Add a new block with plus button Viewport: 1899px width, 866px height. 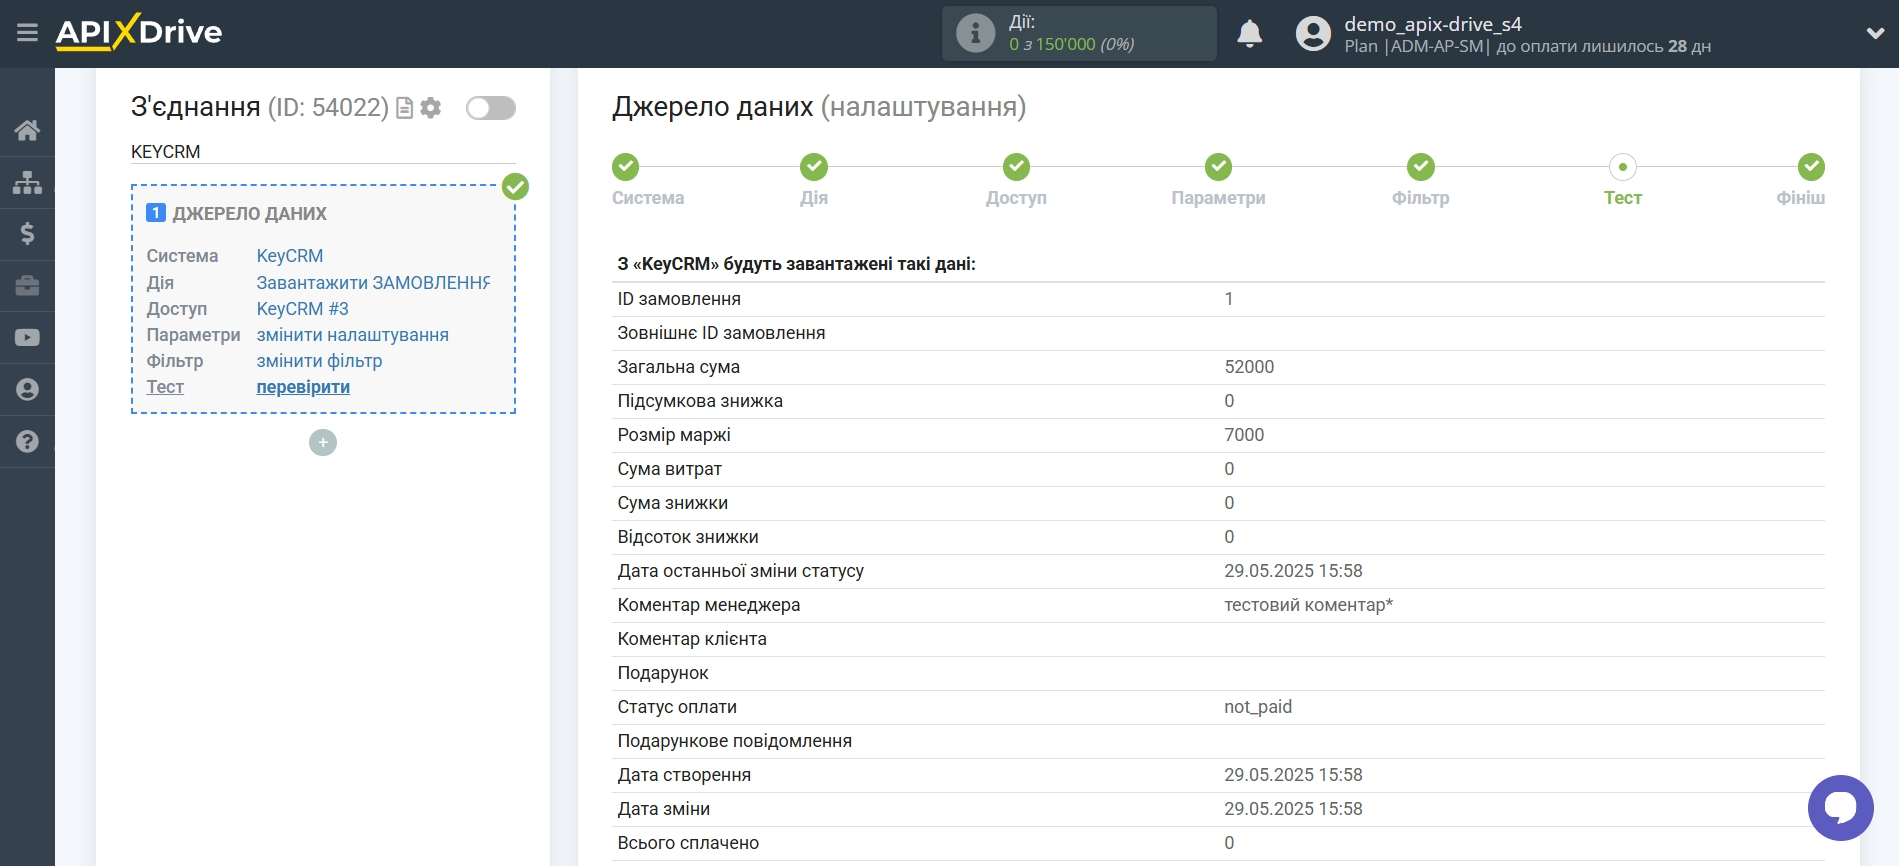323,442
